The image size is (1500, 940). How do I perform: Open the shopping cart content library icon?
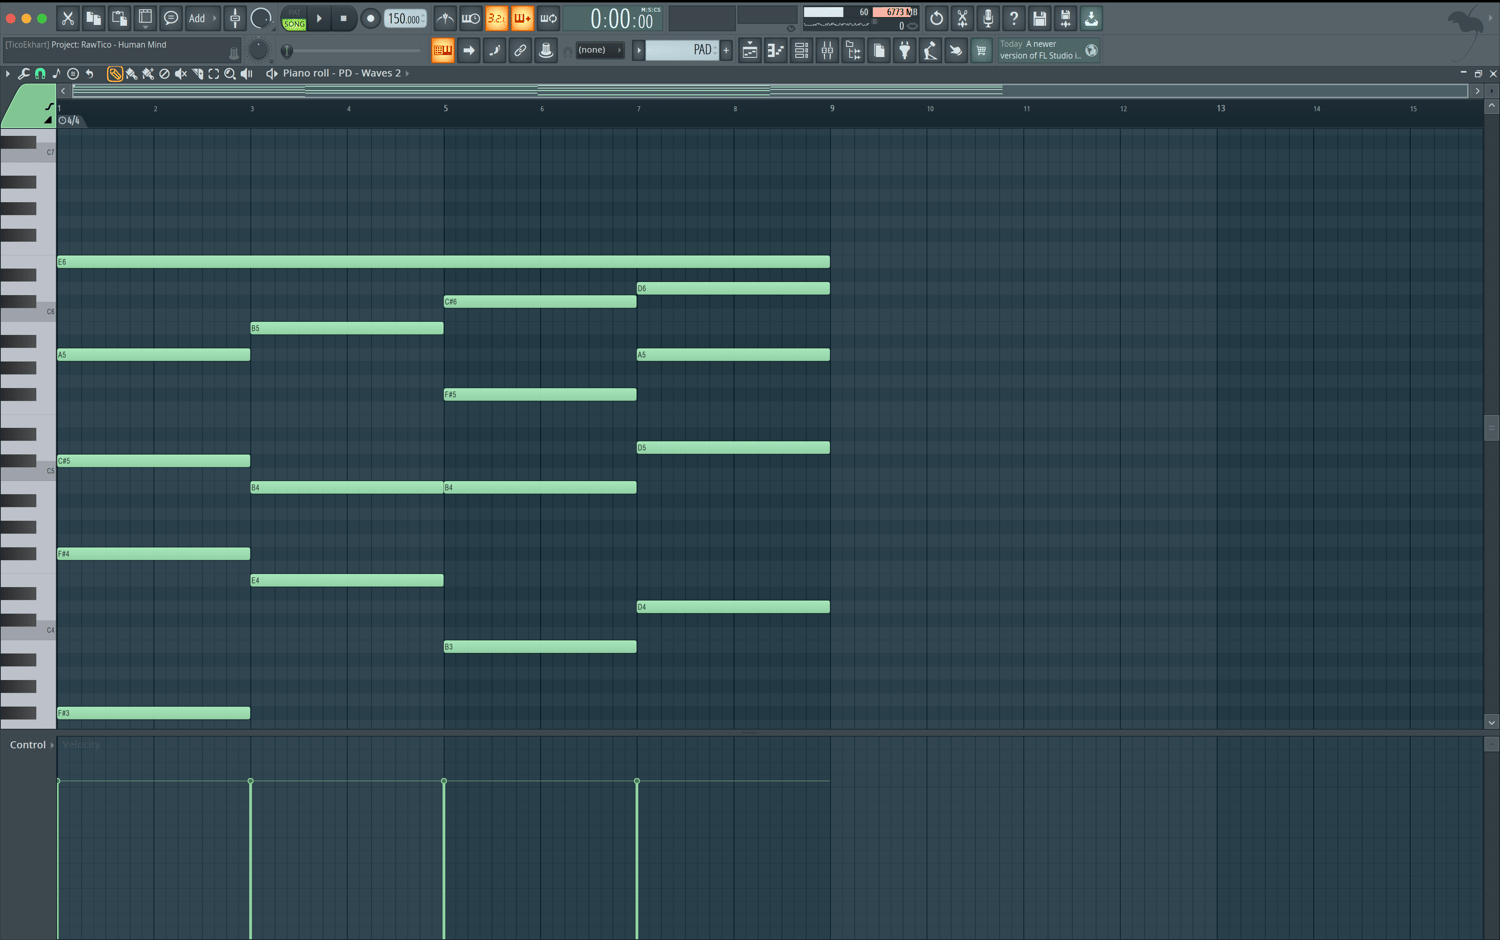pyautogui.click(x=981, y=50)
